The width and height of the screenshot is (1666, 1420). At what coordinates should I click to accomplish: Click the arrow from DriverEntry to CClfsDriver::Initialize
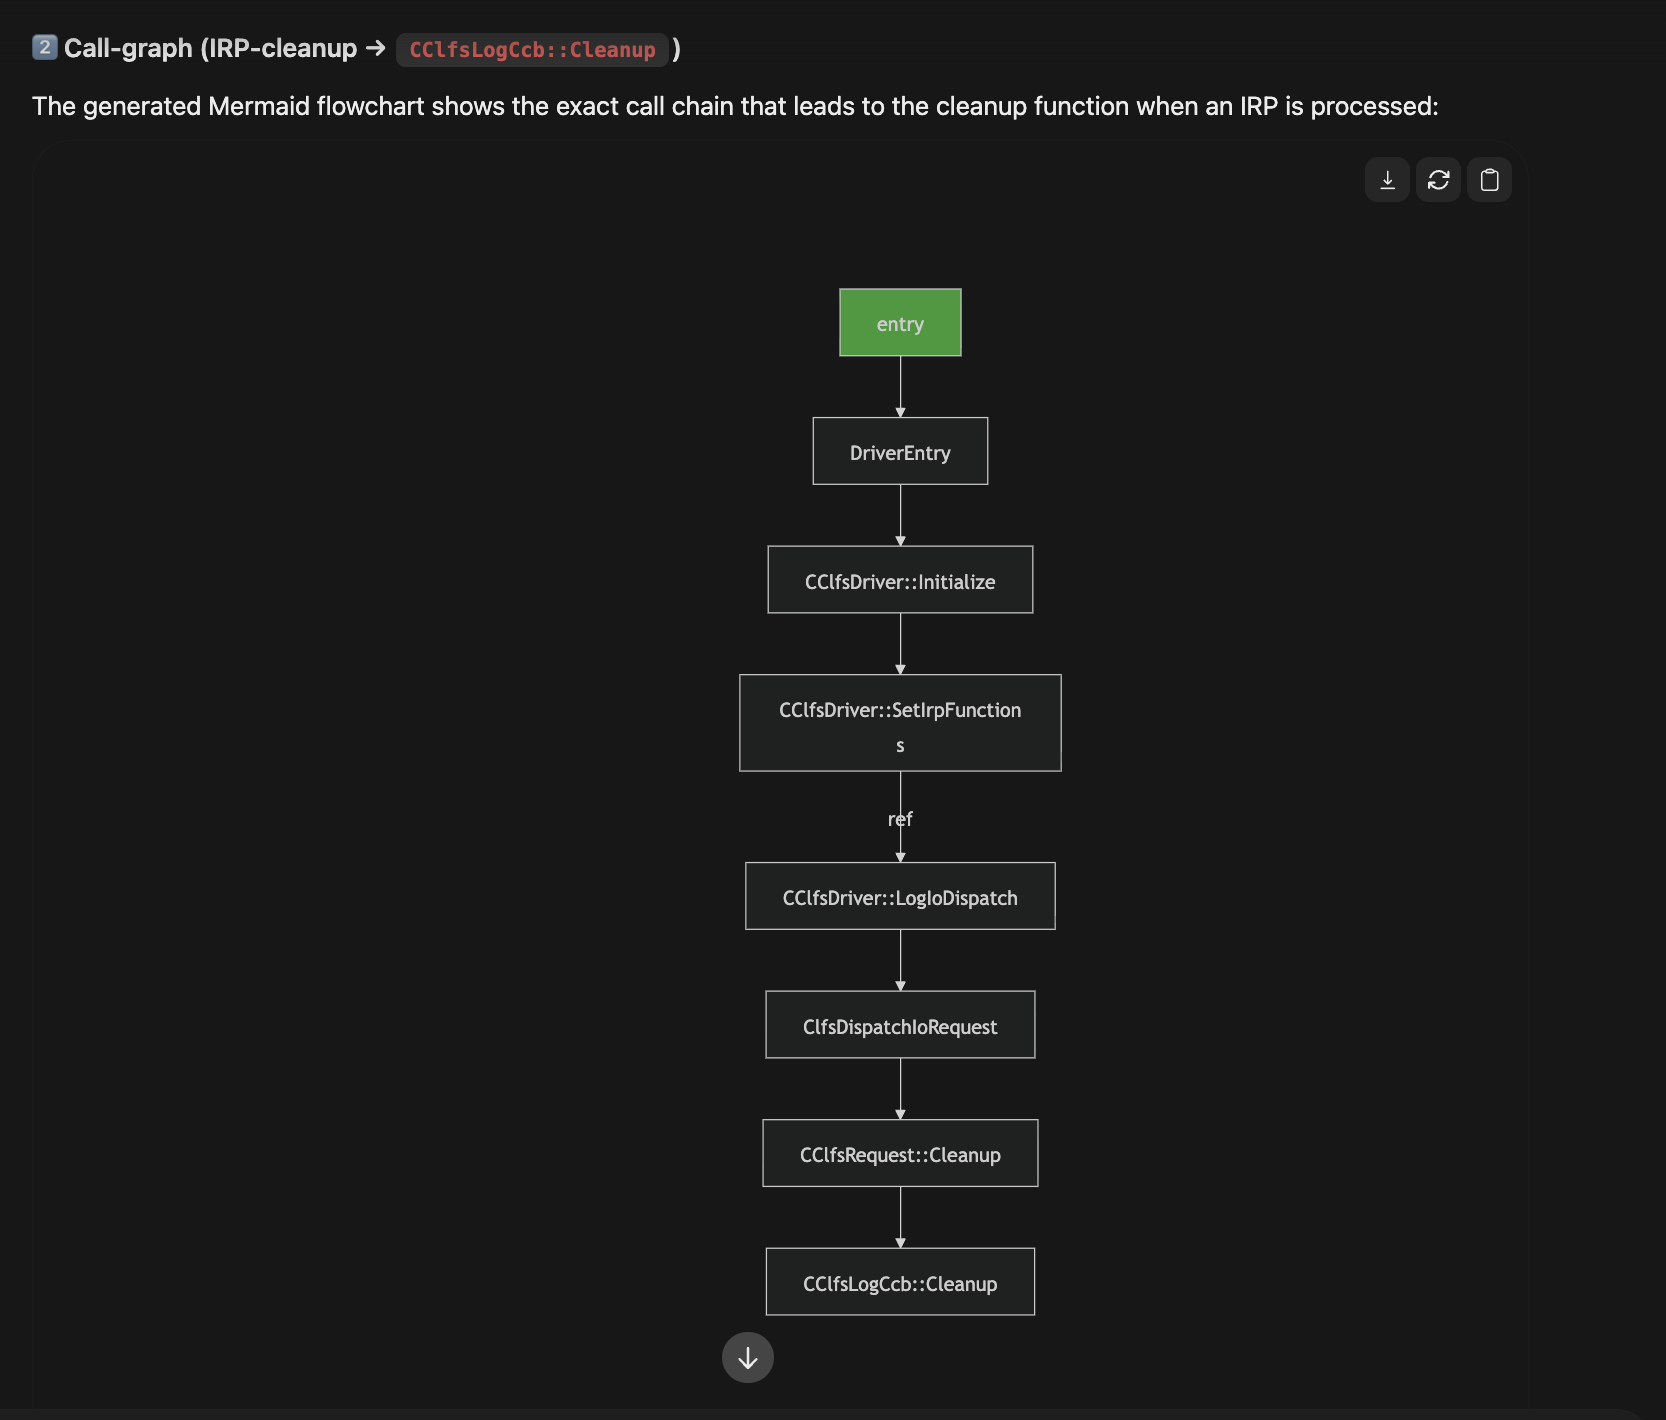click(x=900, y=515)
